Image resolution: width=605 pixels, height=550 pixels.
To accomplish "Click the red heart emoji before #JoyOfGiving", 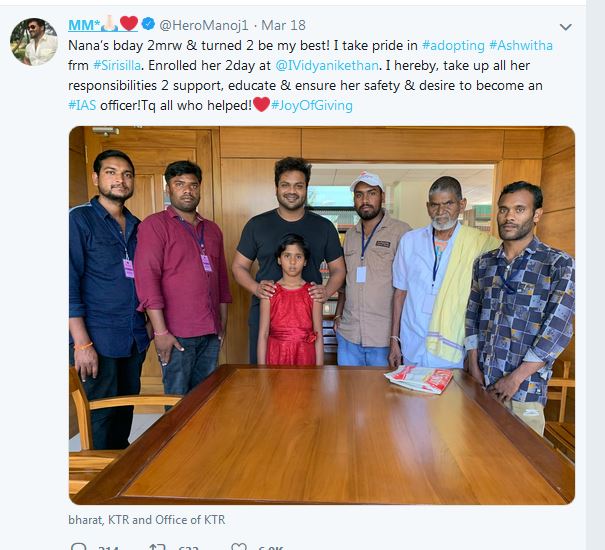I will 259,106.
